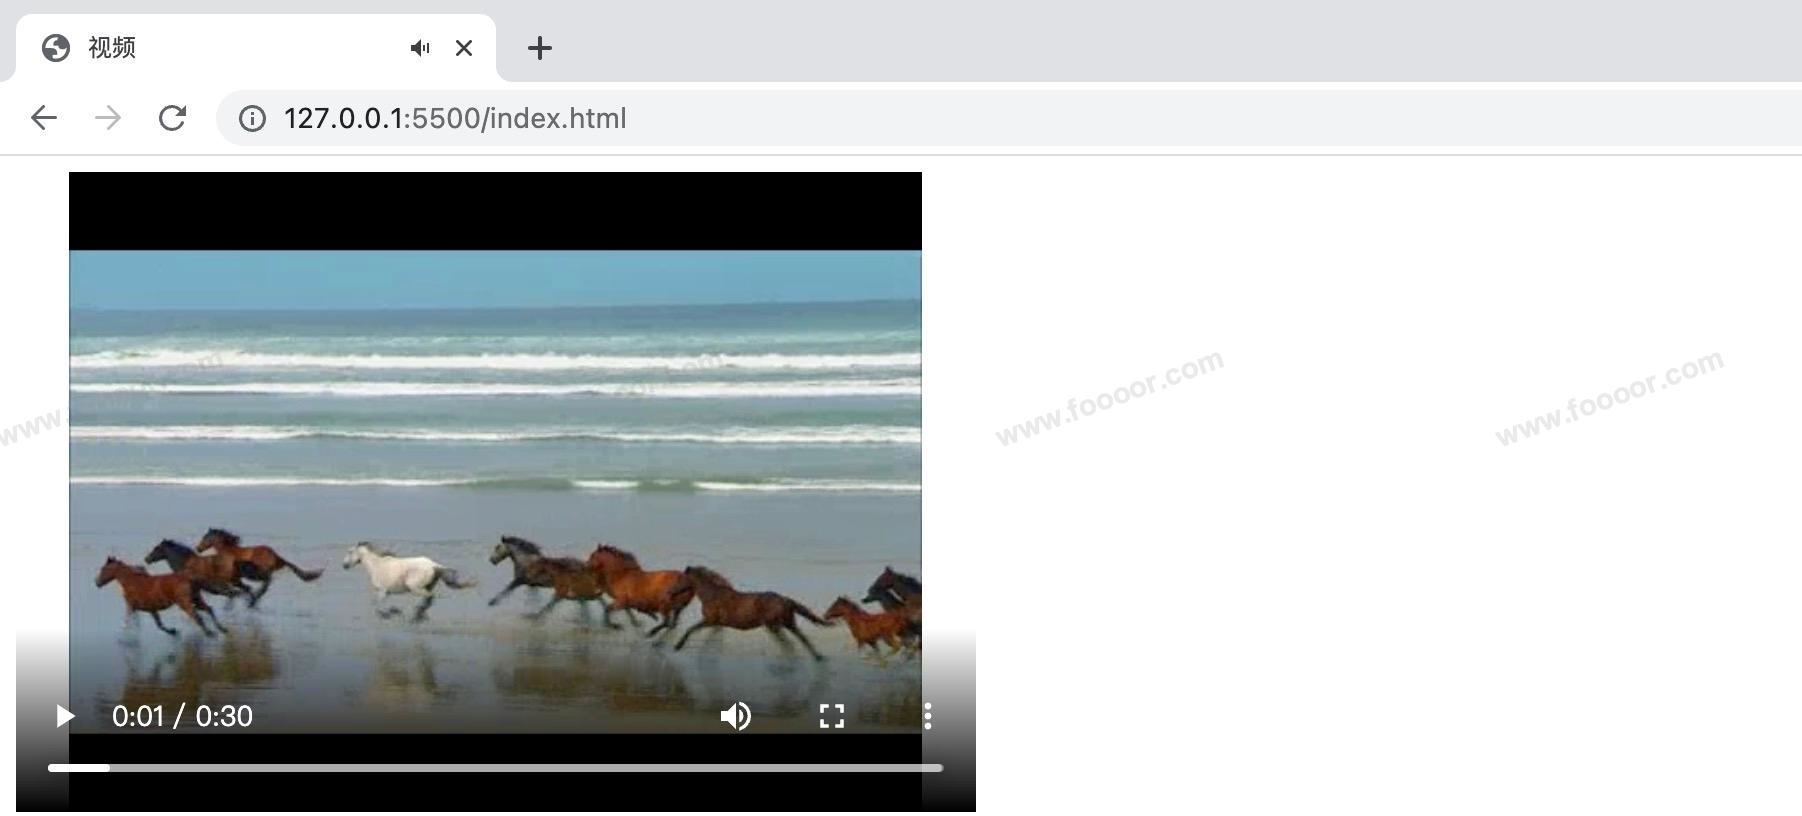
Task: Click the black letterbox bar above the video
Action: point(495,210)
